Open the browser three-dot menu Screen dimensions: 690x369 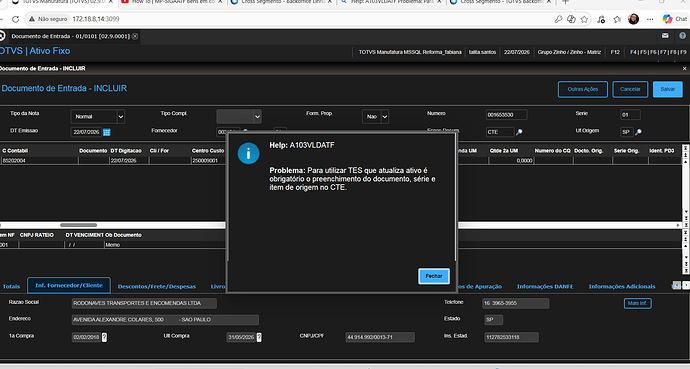pyautogui.click(x=650, y=19)
